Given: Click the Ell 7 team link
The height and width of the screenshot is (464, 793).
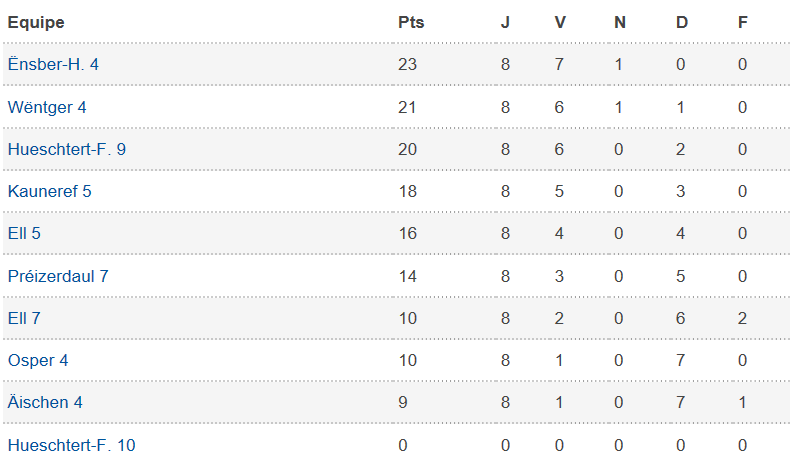Looking at the screenshot, I should [x=24, y=318].
